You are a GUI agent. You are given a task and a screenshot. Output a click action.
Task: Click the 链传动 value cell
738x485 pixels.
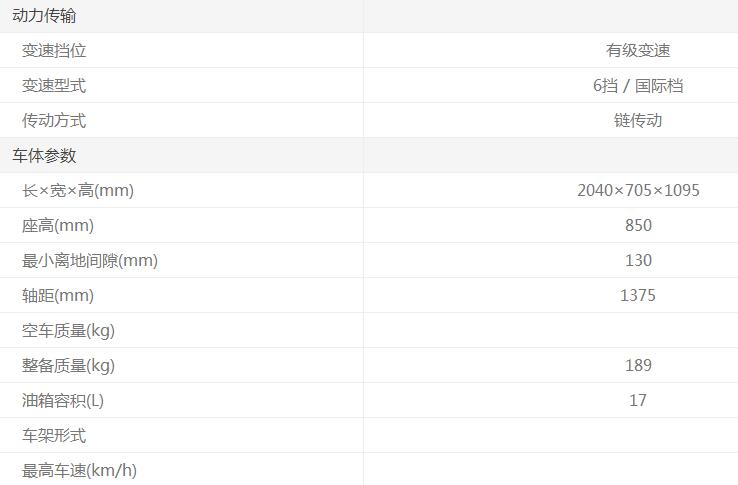coord(638,121)
